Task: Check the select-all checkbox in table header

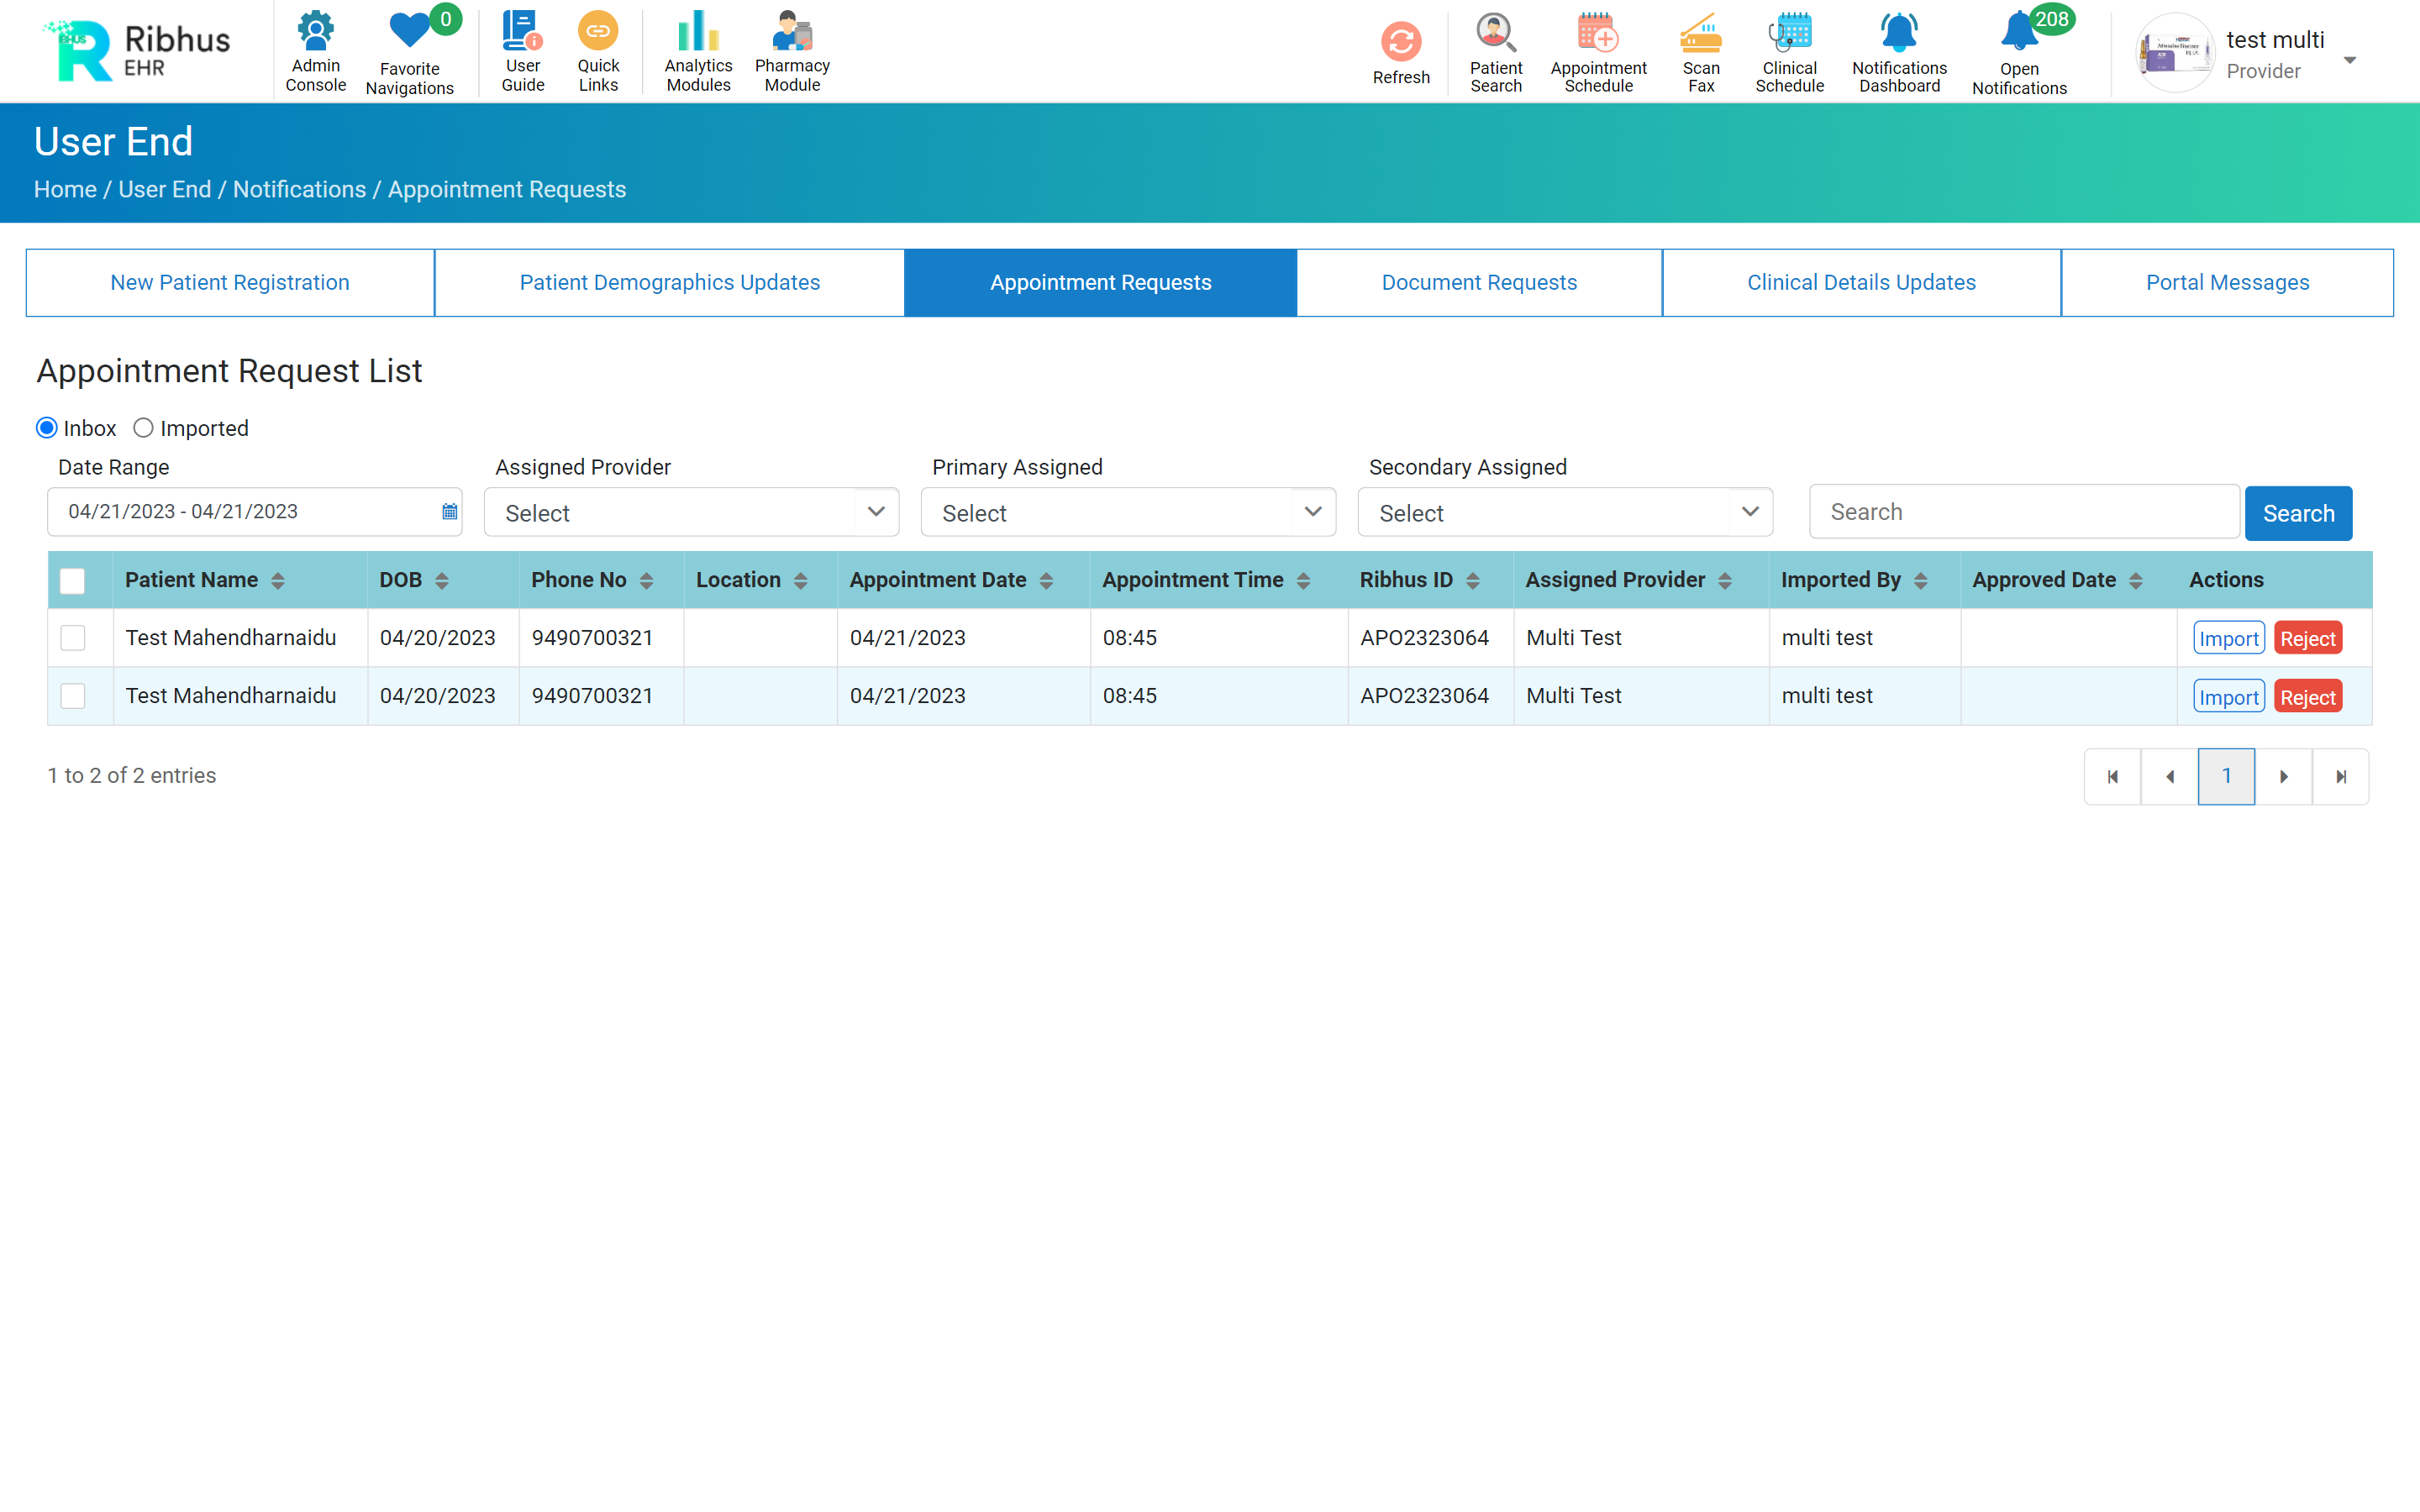Action: click(x=73, y=581)
